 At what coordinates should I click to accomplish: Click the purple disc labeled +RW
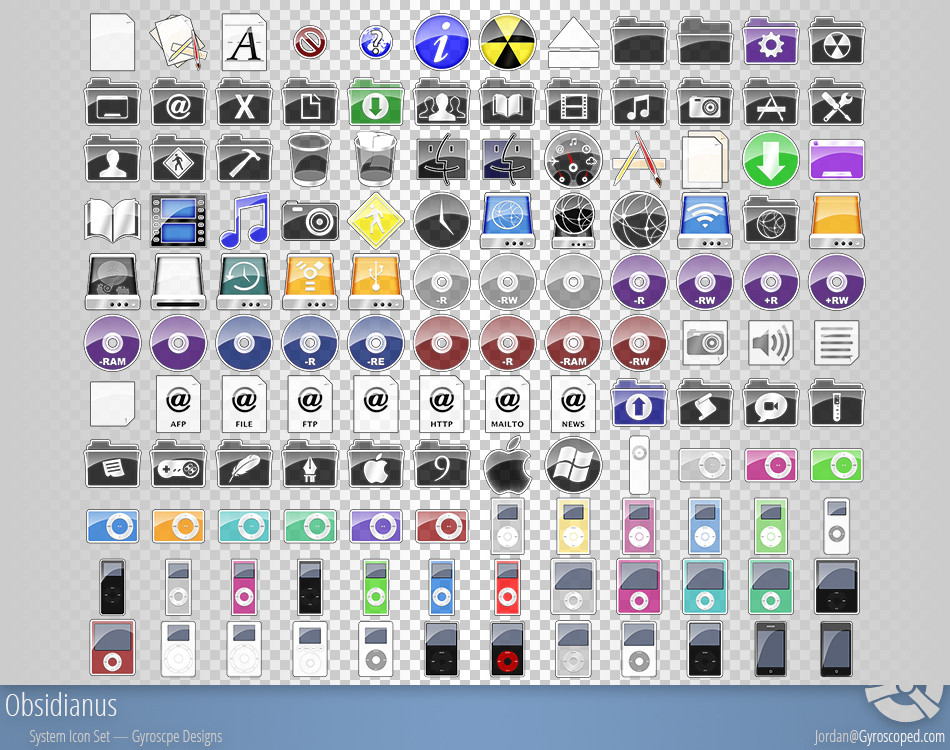[x=837, y=282]
